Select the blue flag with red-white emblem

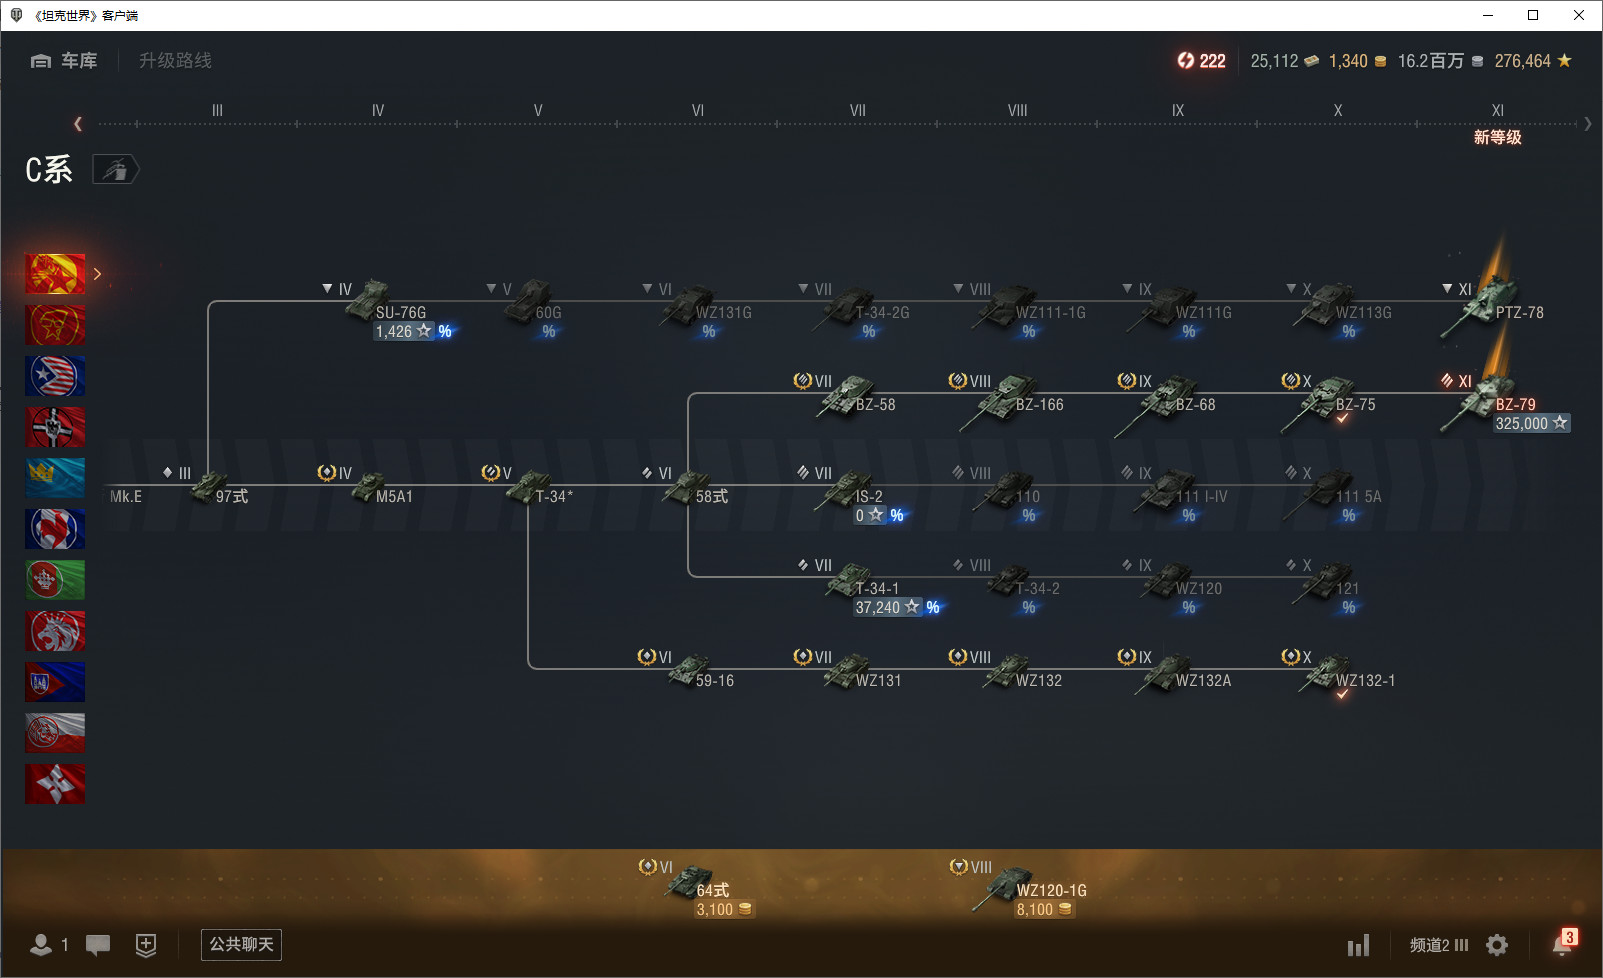point(55,529)
